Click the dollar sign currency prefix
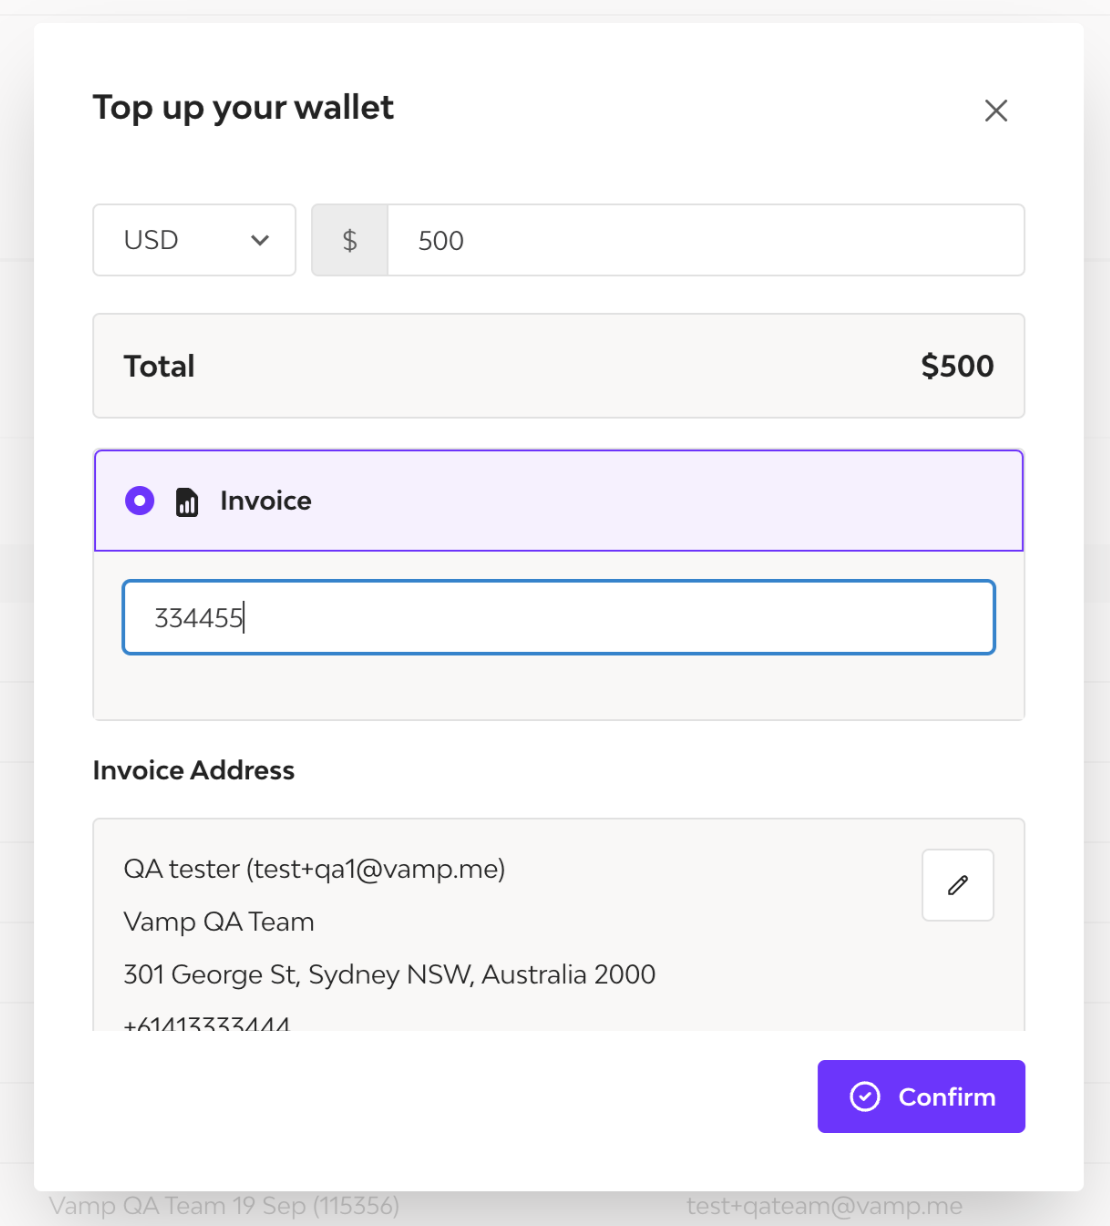Image resolution: width=1110 pixels, height=1226 pixels. (x=350, y=240)
